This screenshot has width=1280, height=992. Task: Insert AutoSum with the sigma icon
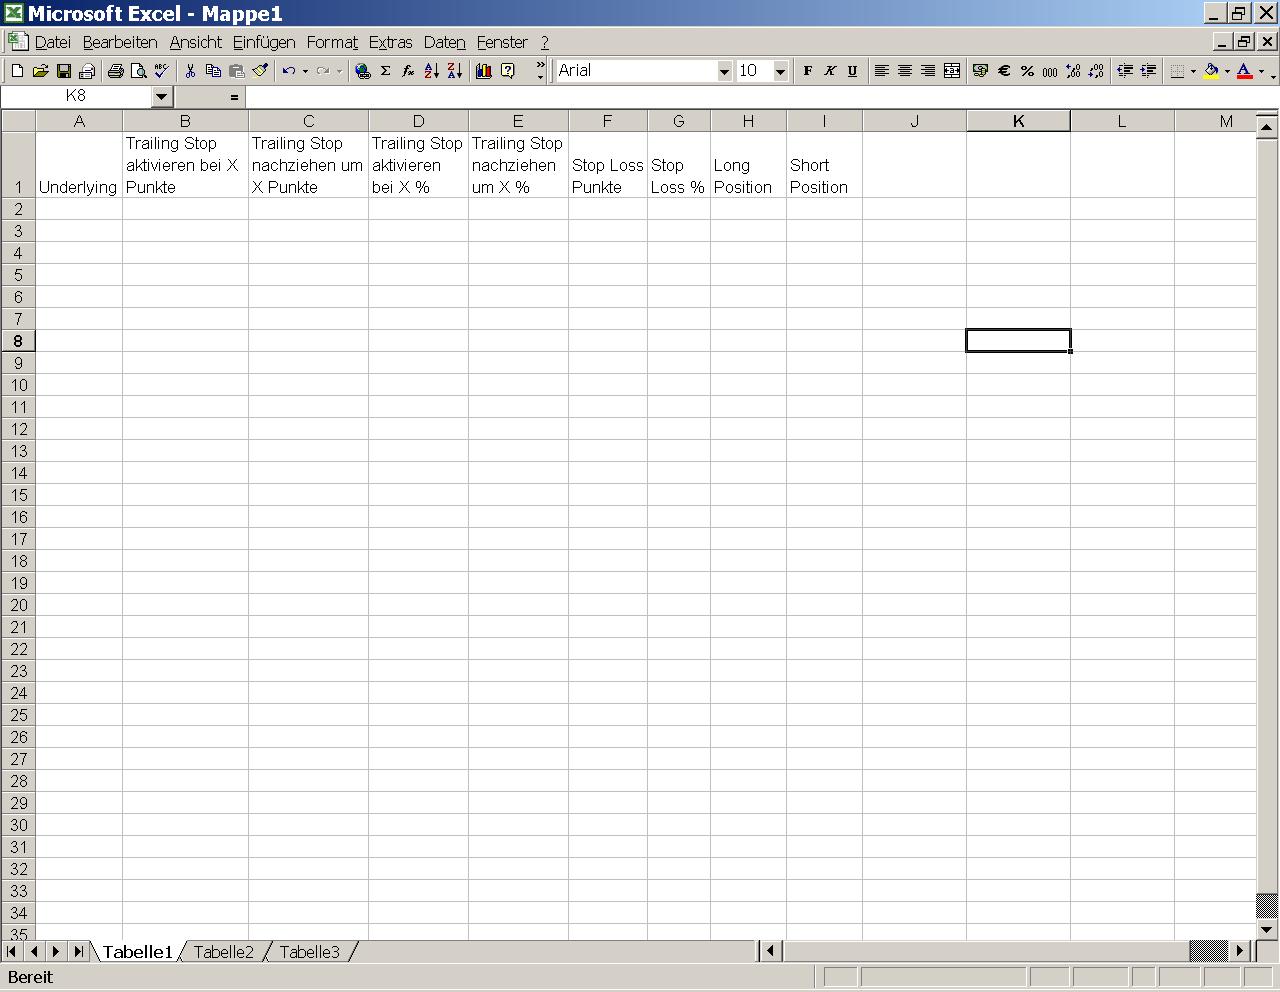386,71
